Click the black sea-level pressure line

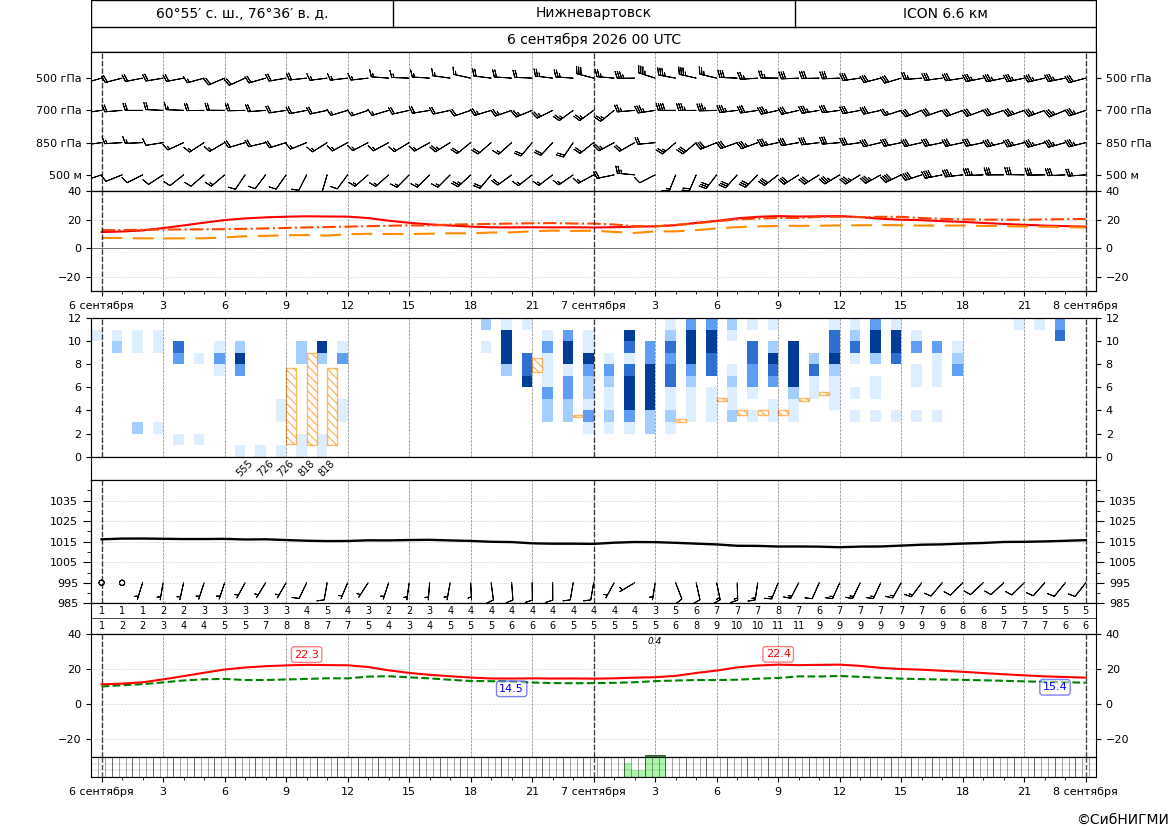[x=593, y=542]
